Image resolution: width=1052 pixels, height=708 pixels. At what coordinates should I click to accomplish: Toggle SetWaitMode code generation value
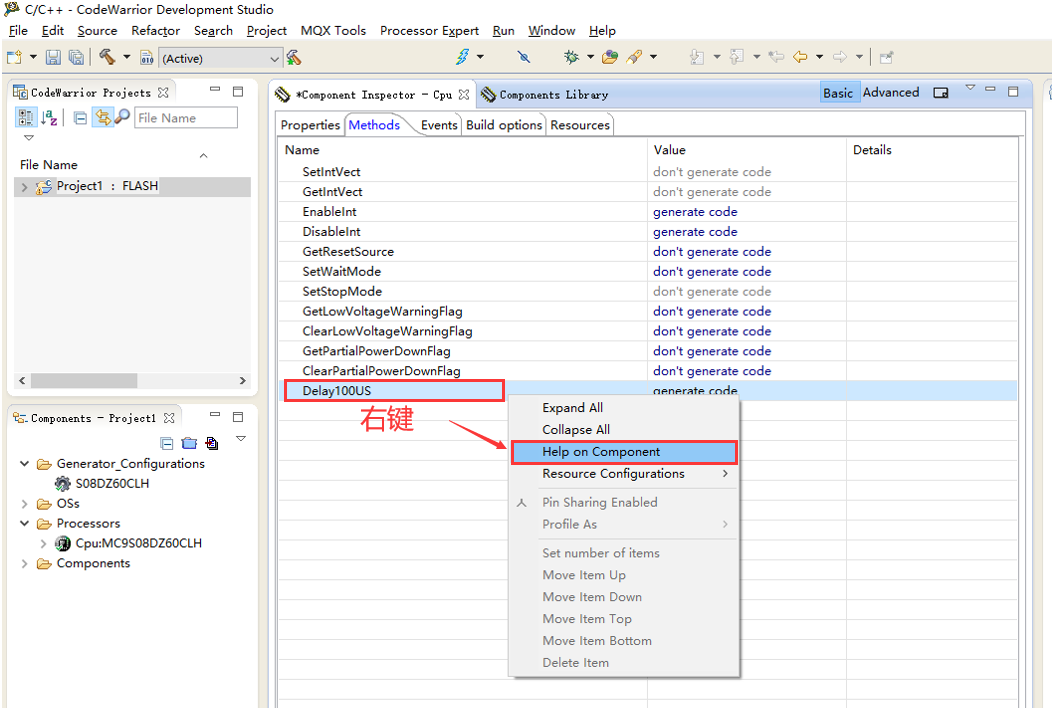[712, 272]
